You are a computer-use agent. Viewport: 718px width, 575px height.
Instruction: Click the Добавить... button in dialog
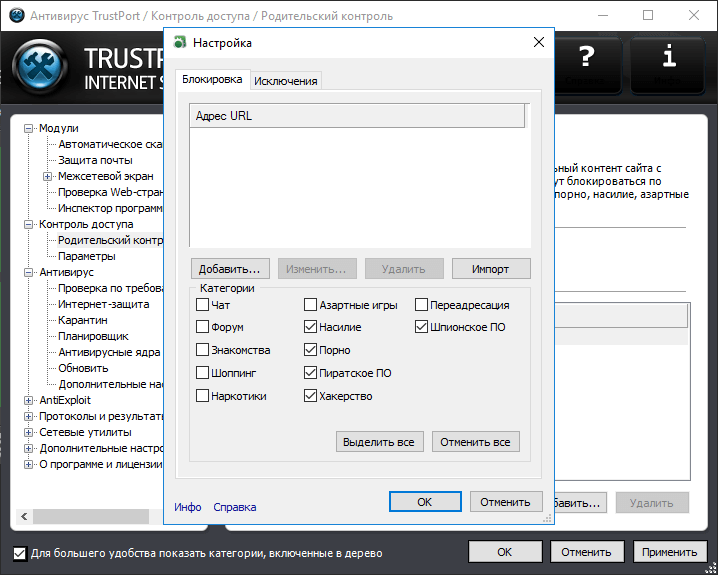[x=230, y=269]
